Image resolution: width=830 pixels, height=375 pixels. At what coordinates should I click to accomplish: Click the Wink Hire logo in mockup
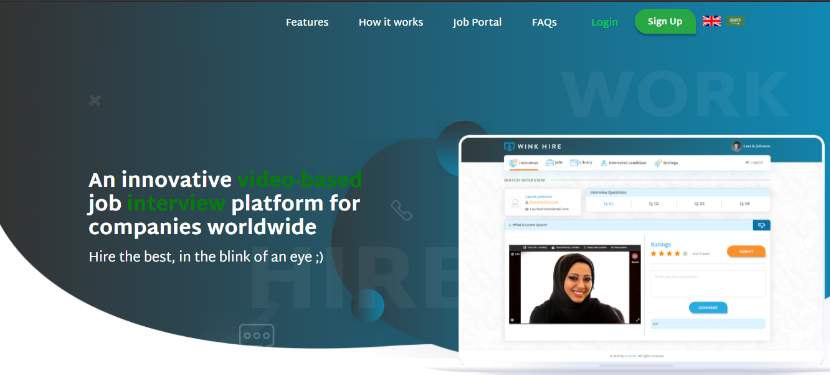coord(532,146)
